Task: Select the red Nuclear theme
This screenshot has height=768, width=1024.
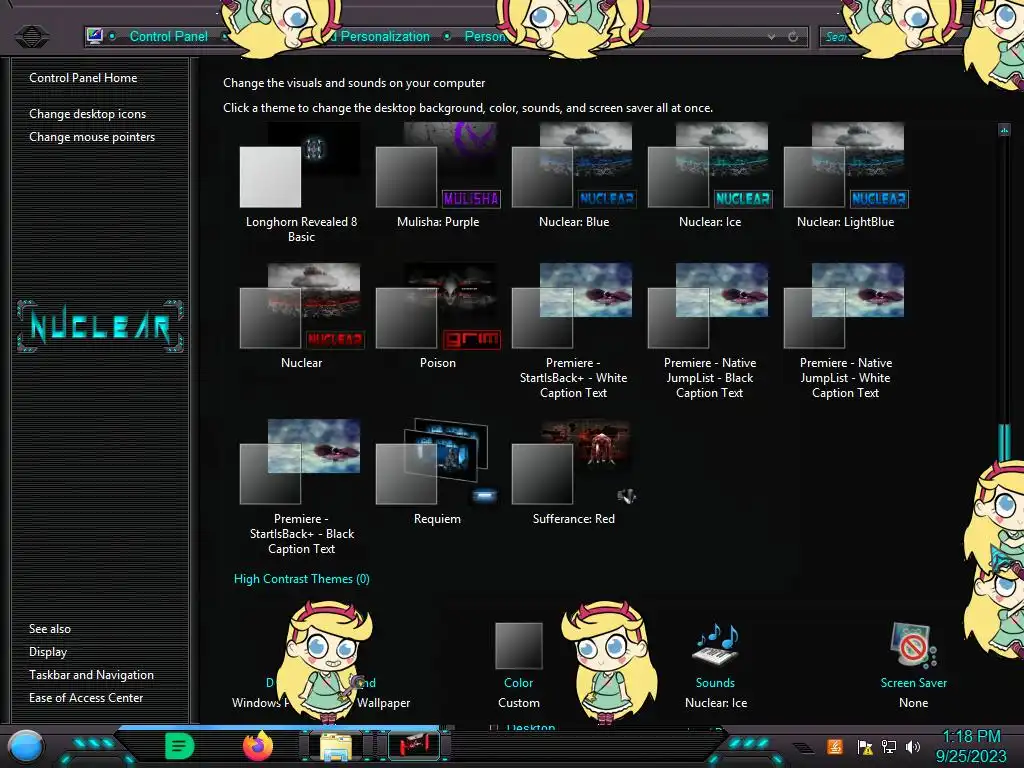Action: click(x=301, y=317)
